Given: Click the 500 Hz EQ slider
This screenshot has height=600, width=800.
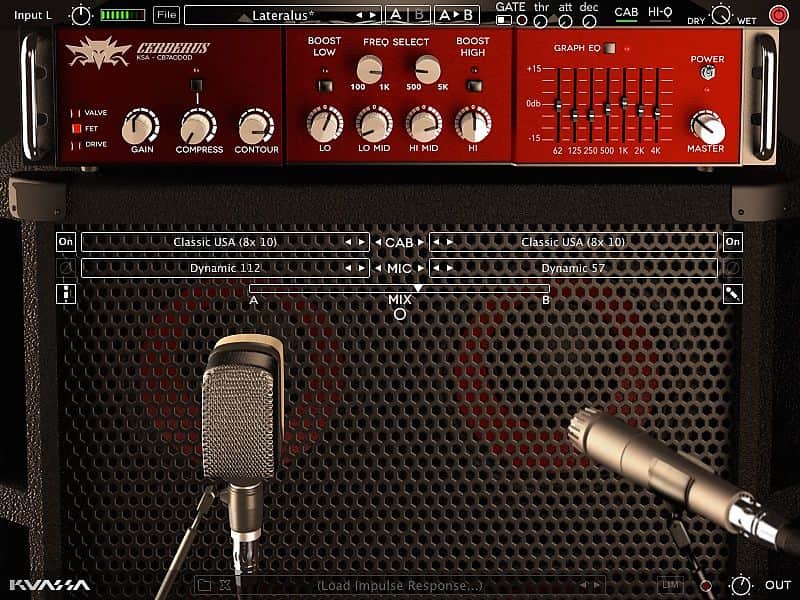Looking at the screenshot, I should [x=607, y=108].
